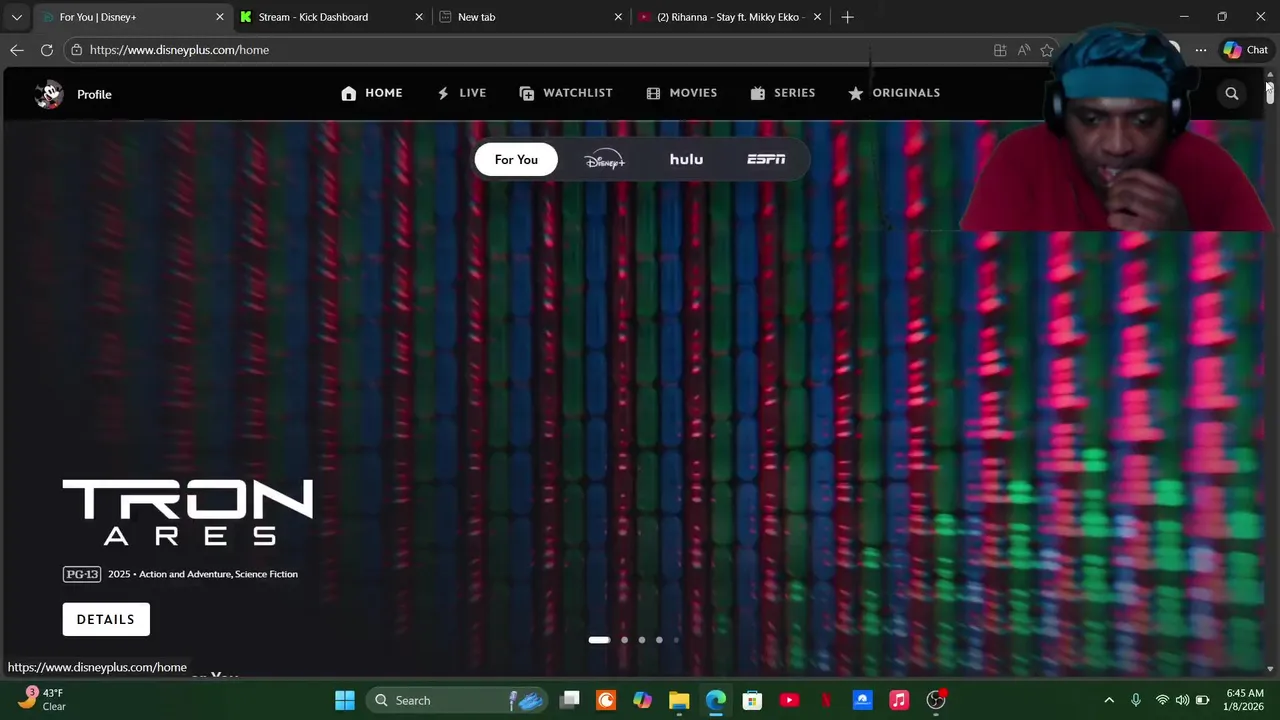This screenshot has width=1280, height=720.
Task: Click page scrollbar down arrow
Action: click(x=1270, y=669)
